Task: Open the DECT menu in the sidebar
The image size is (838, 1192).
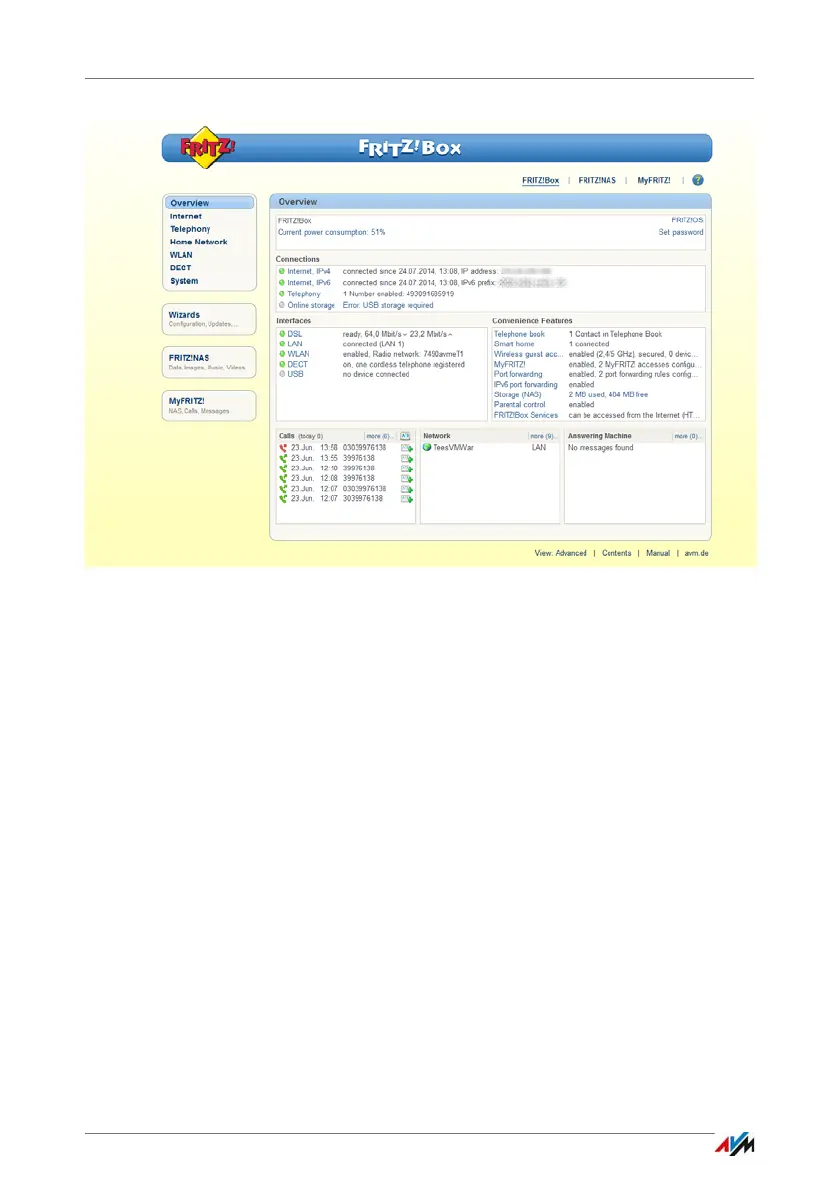Action: point(180,268)
